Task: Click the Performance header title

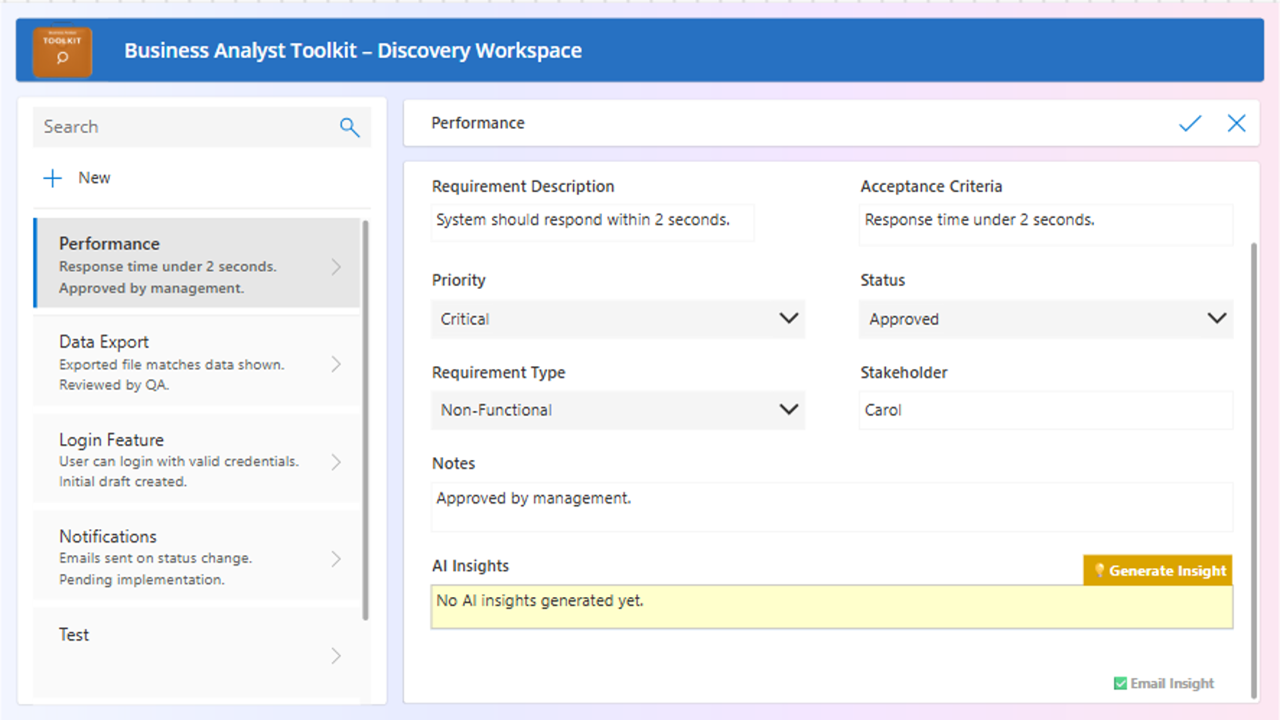Action: tap(478, 123)
